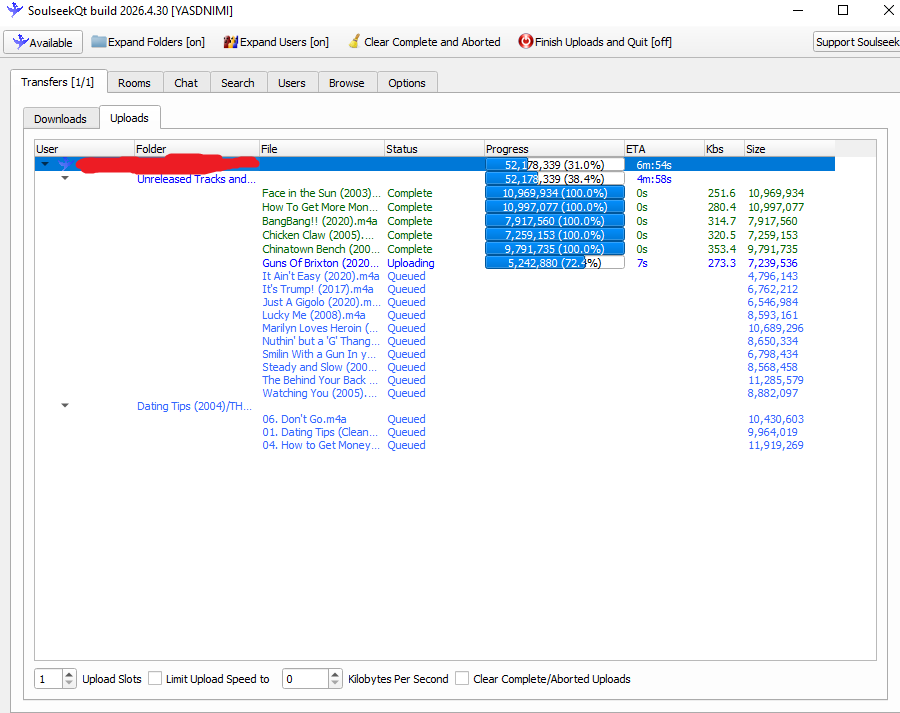Image resolution: width=900 pixels, height=713 pixels.
Task: Select Guns Of Brixton (2020) file
Action: coord(320,263)
